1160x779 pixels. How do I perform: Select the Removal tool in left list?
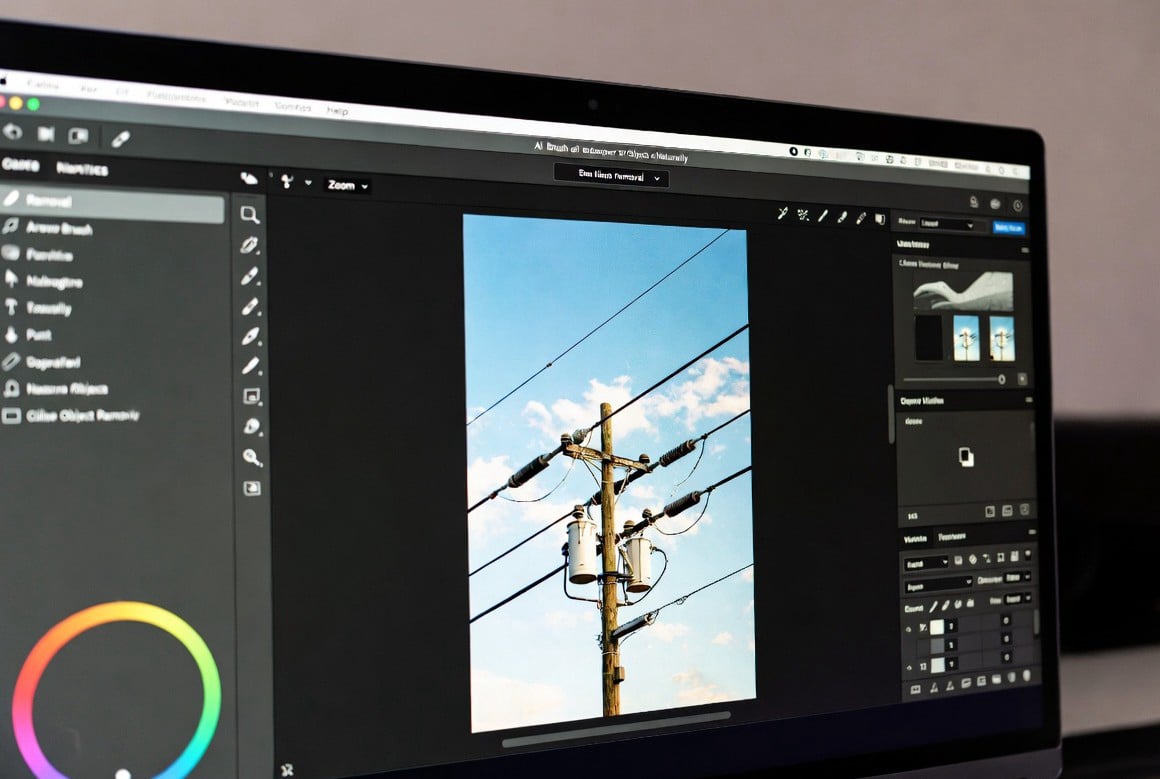(x=111, y=202)
